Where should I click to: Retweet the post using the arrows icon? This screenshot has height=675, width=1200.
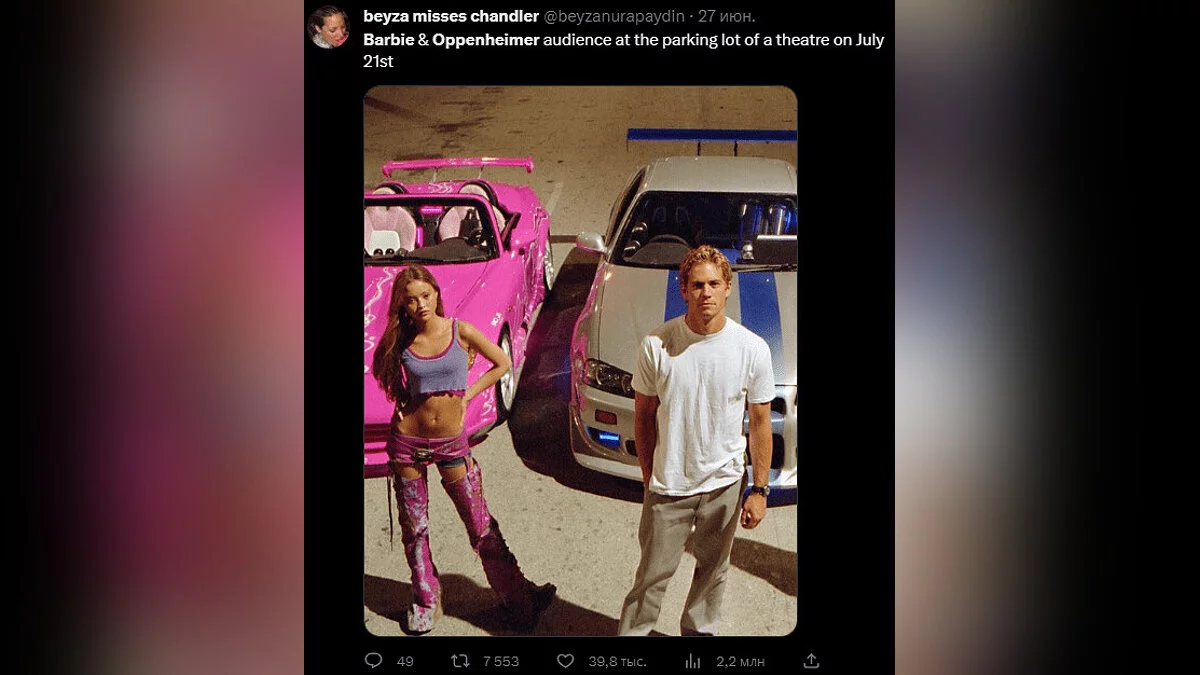pos(460,661)
